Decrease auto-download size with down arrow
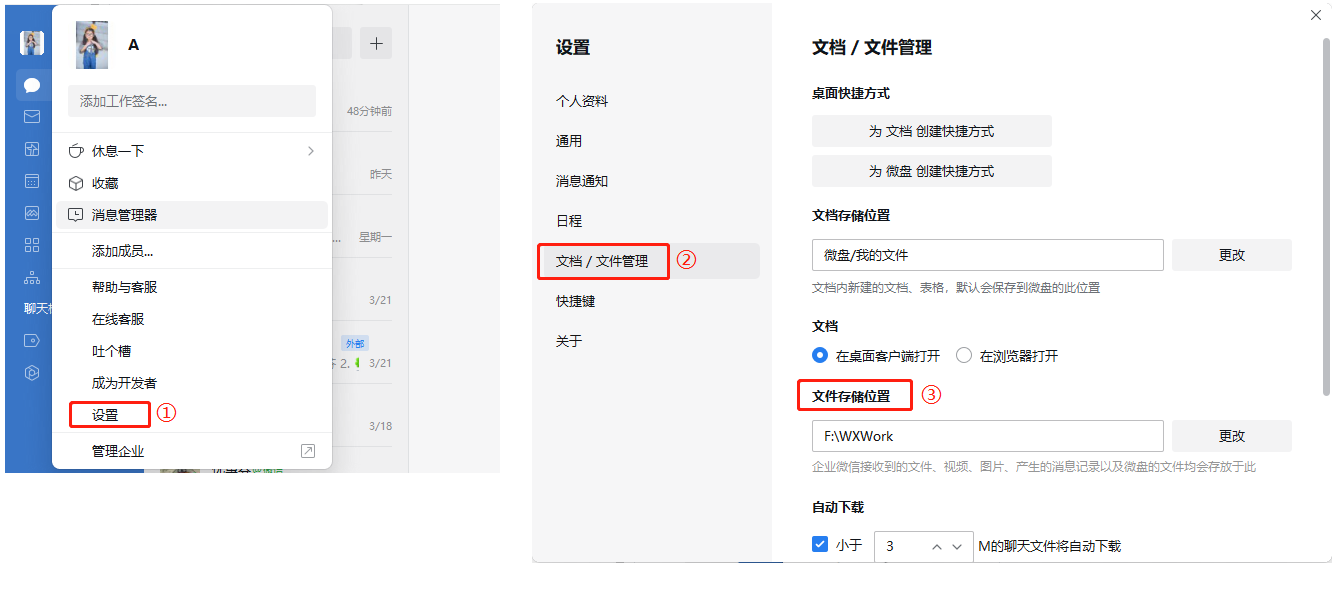 (x=958, y=546)
